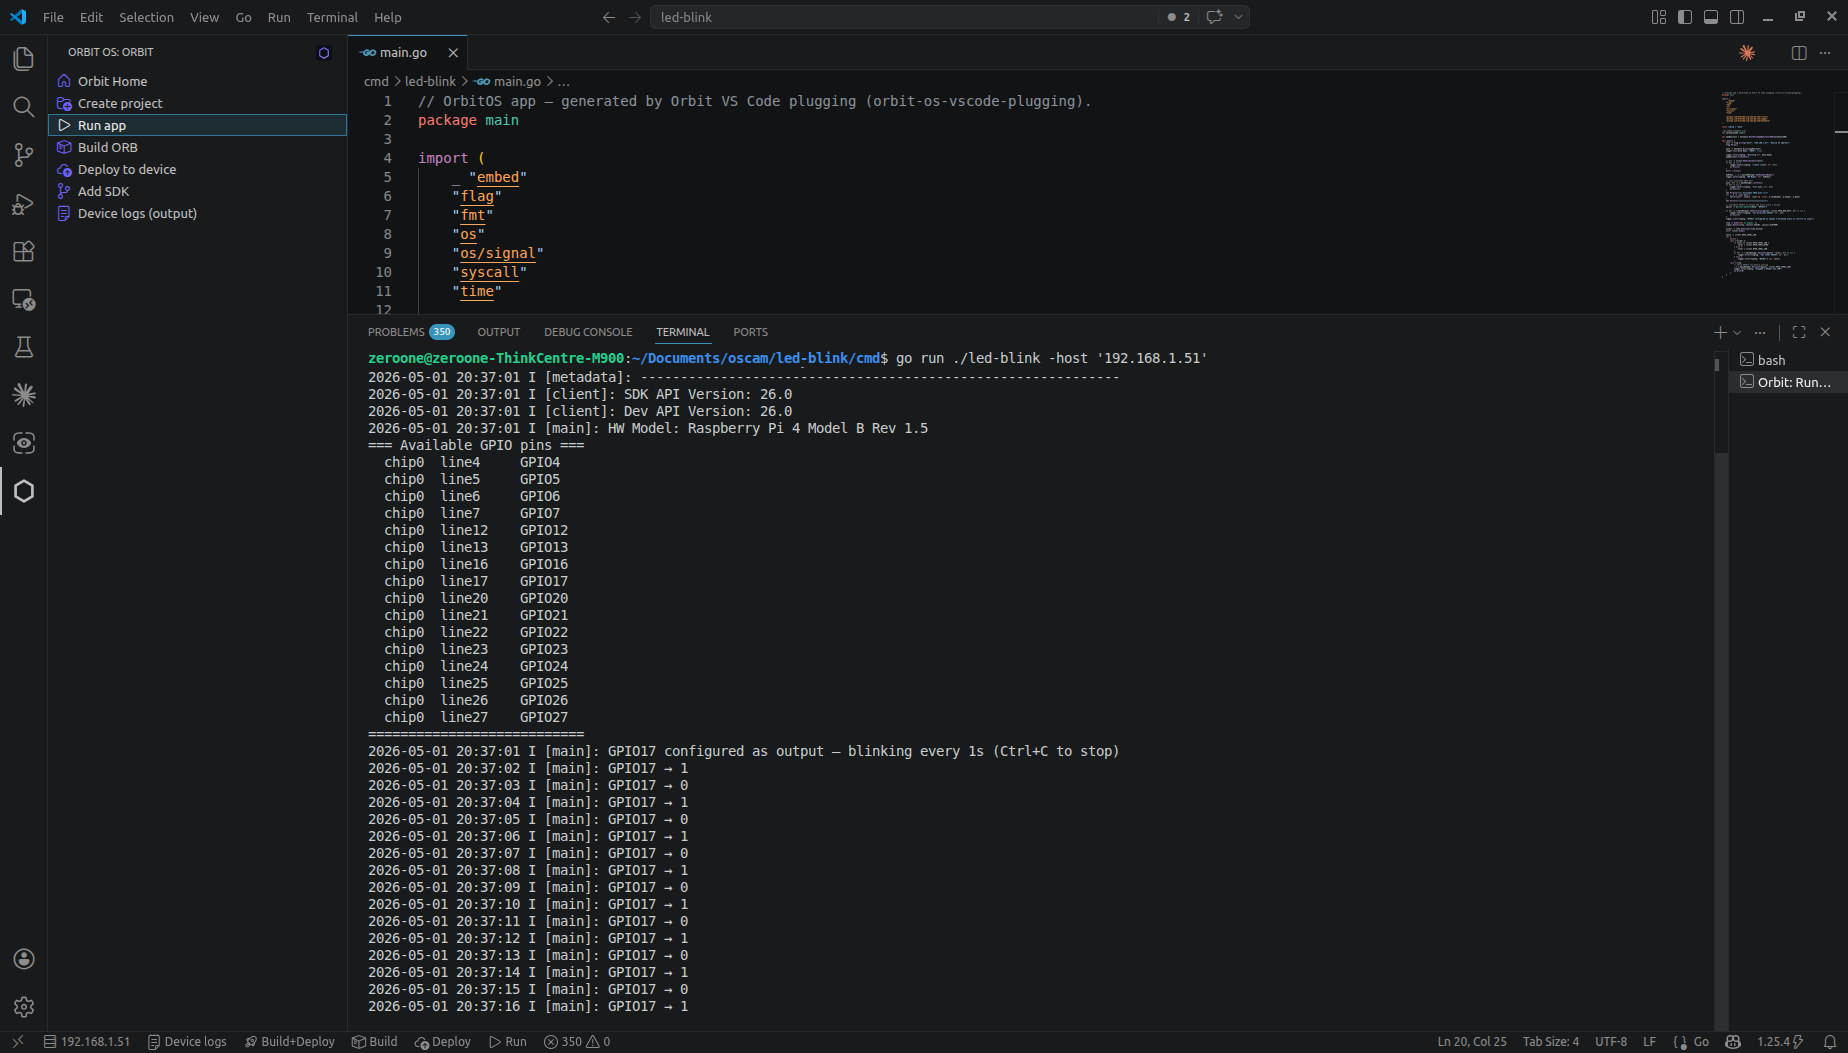Open the Manage gear icon
The width and height of the screenshot is (1848, 1053).
[x=23, y=1007]
